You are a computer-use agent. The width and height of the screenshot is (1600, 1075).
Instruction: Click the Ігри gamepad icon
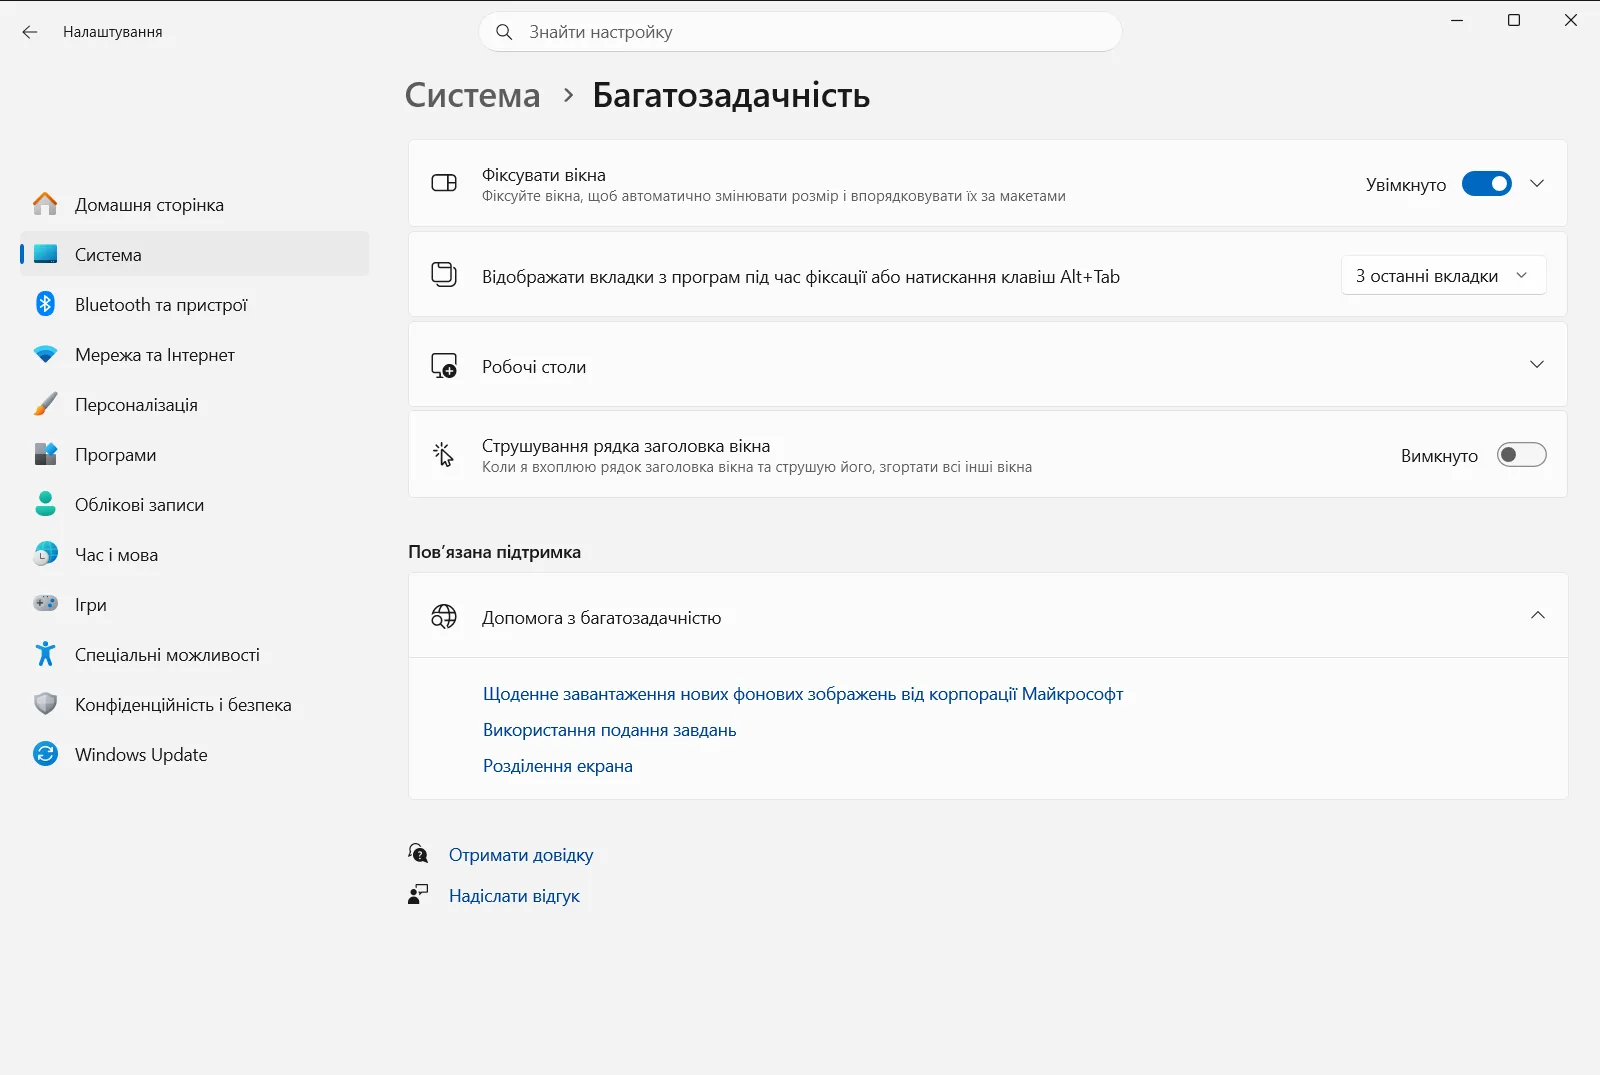tap(45, 604)
